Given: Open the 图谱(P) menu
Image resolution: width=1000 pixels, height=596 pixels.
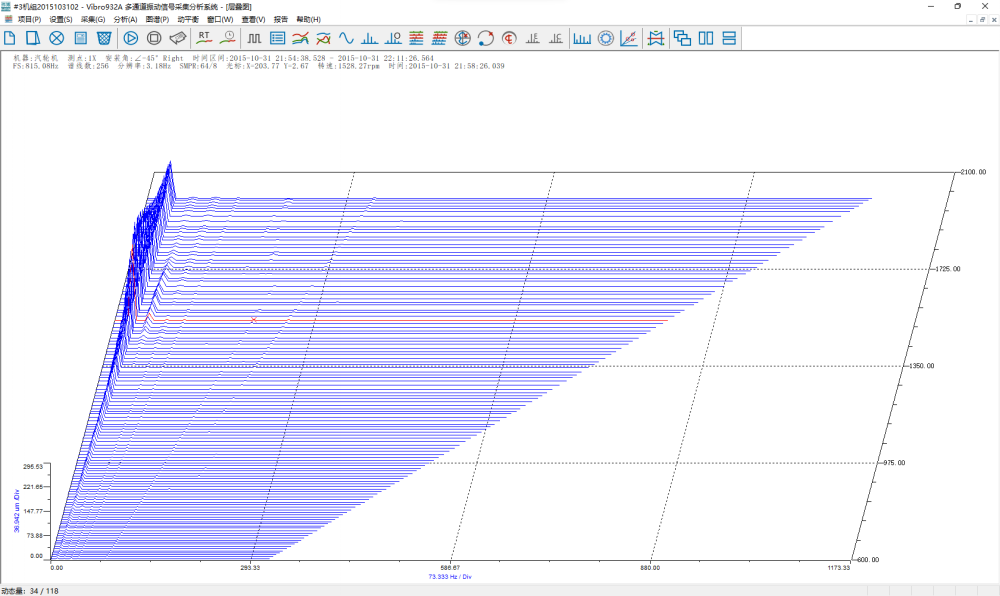Looking at the screenshot, I should point(158,20).
